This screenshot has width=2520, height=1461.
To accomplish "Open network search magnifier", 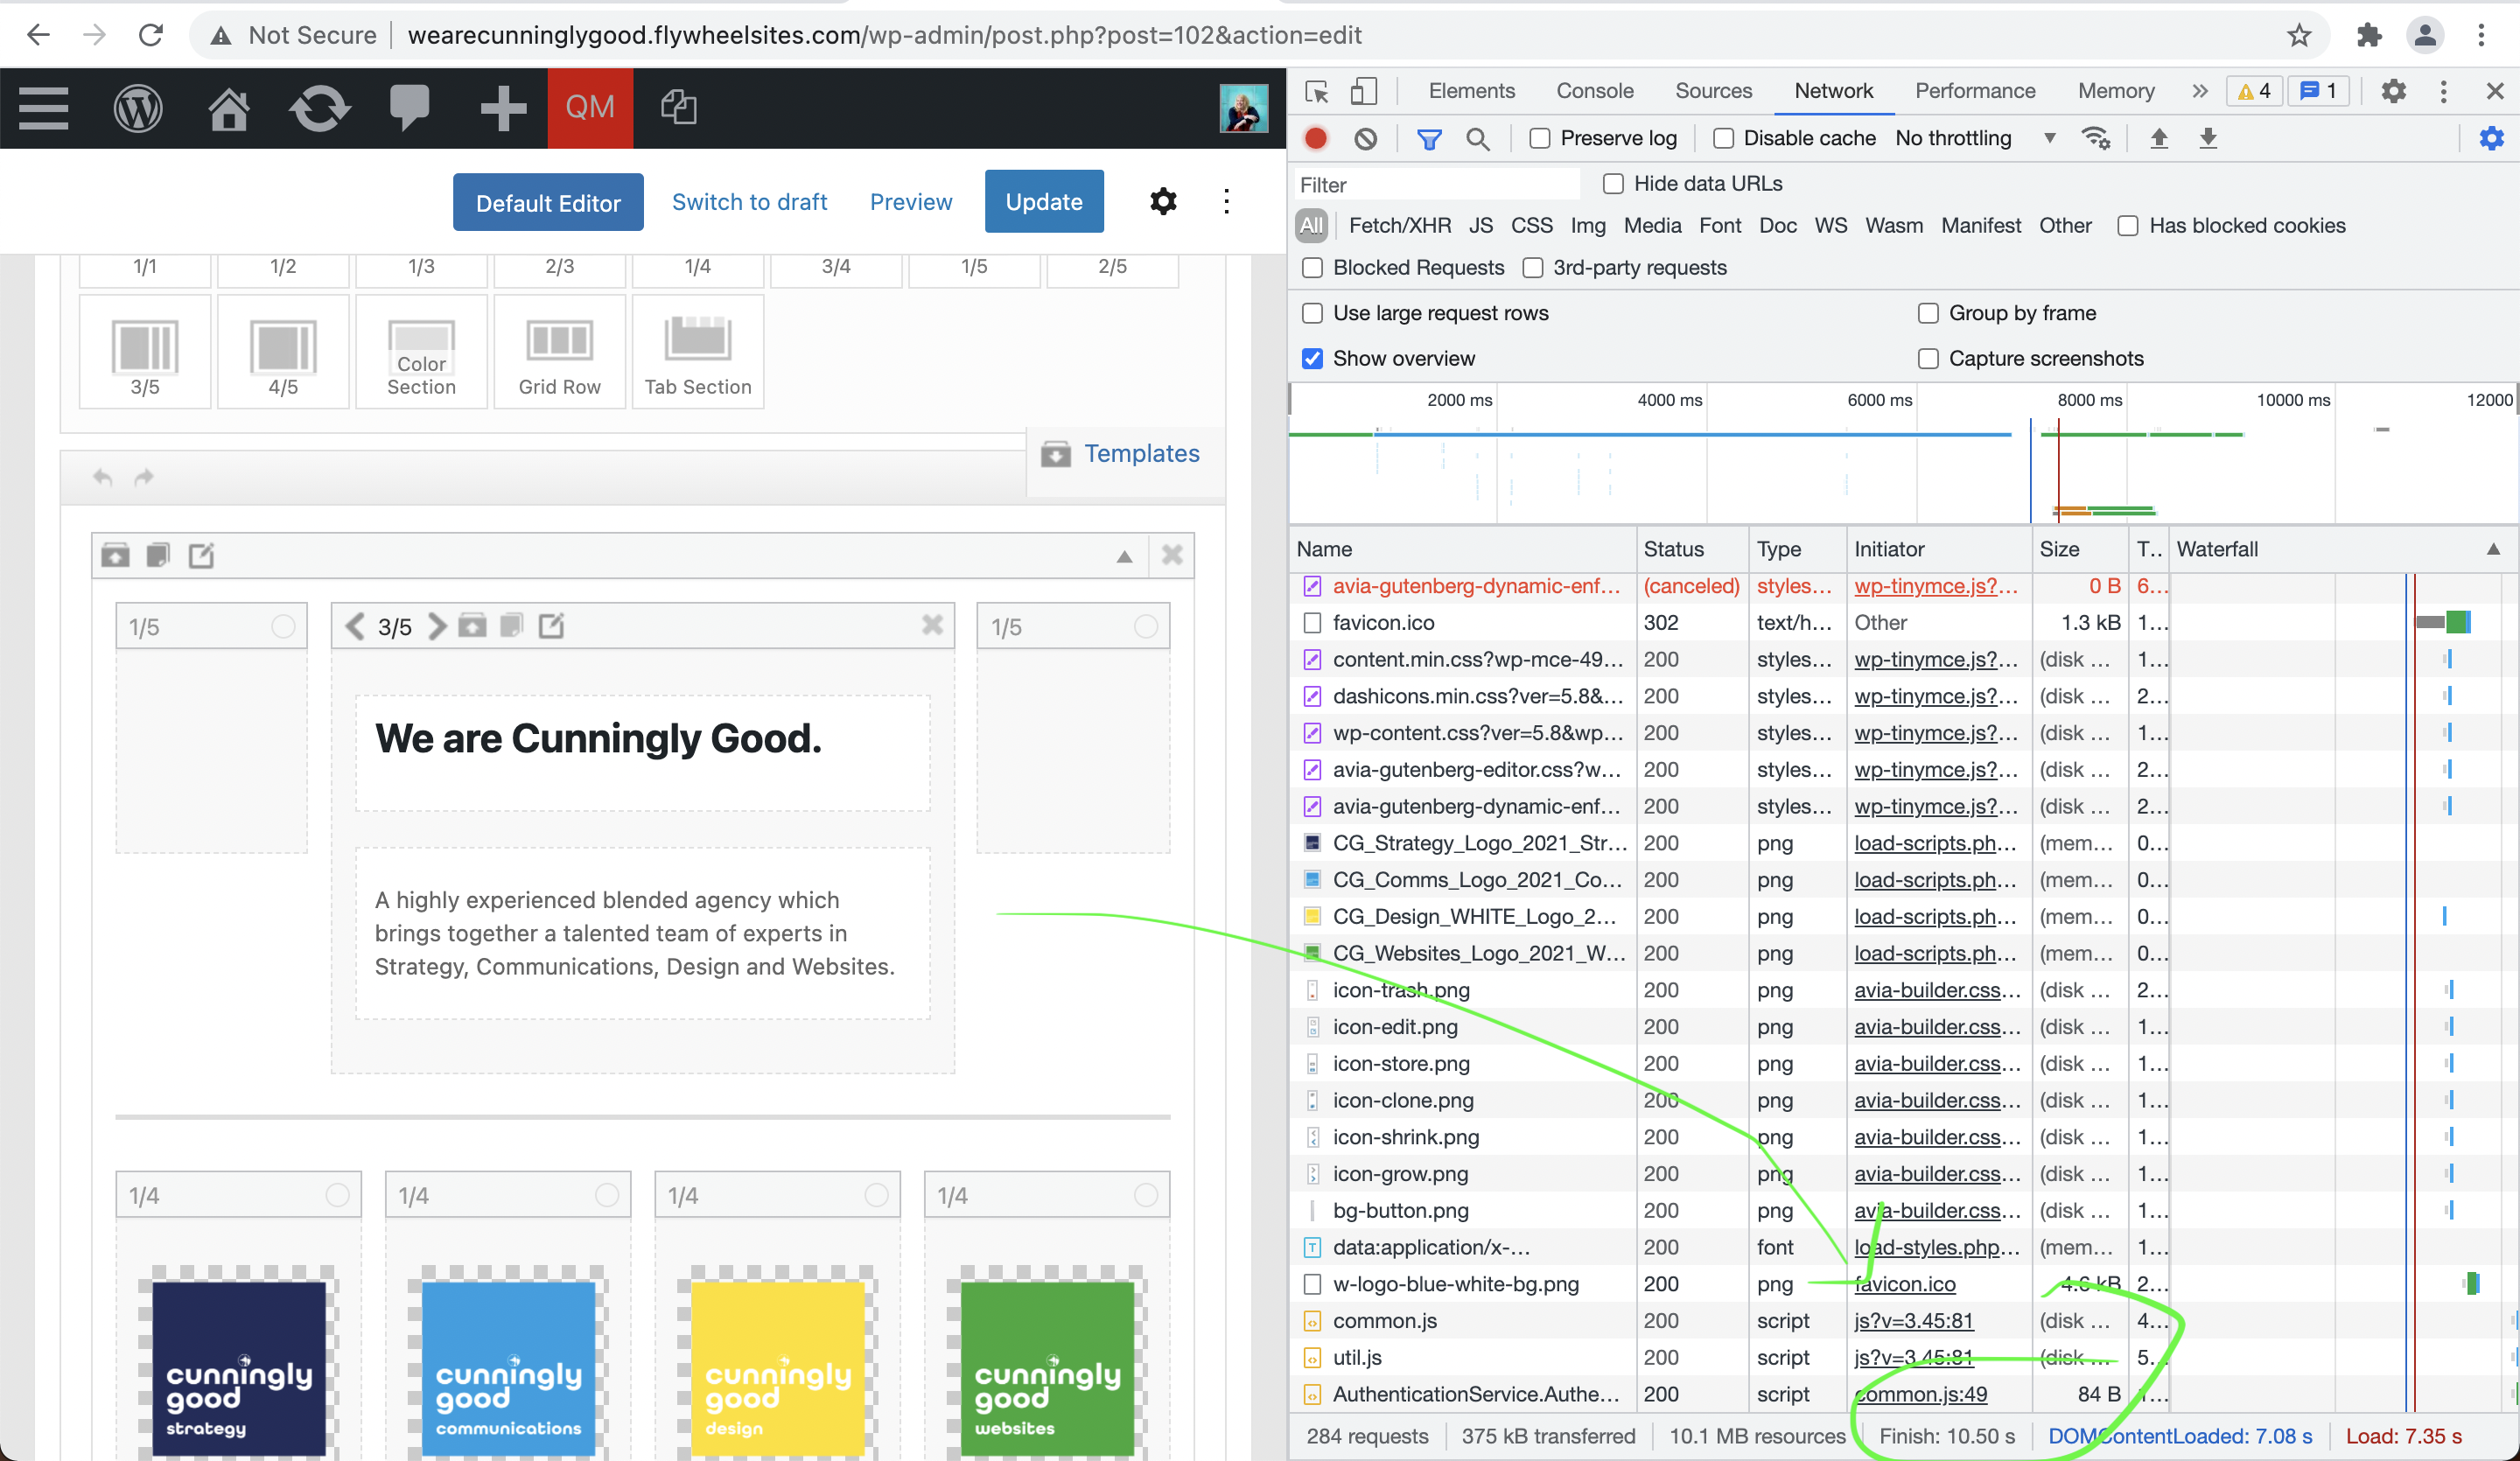I will [x=1478, y=138].
